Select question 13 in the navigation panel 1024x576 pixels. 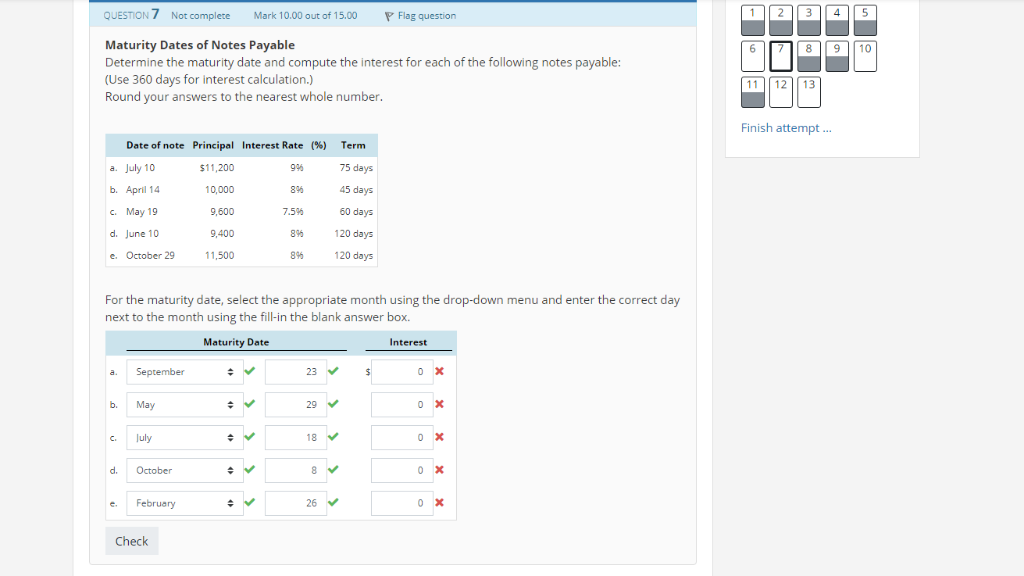808,91
